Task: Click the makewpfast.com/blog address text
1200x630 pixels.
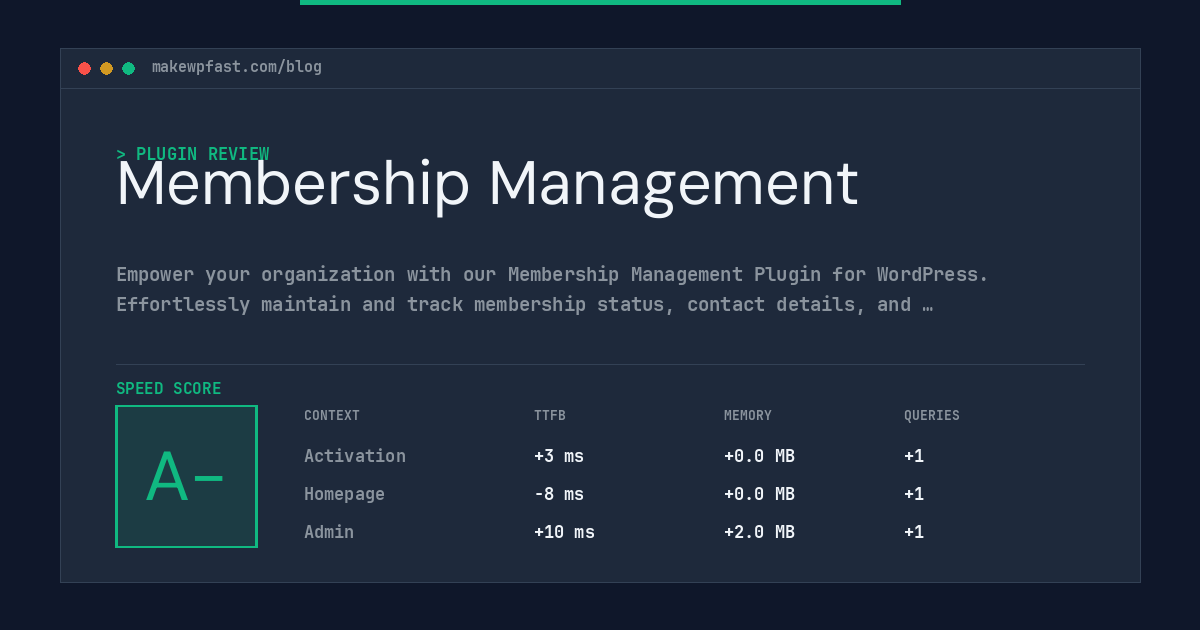Action: 237,67
